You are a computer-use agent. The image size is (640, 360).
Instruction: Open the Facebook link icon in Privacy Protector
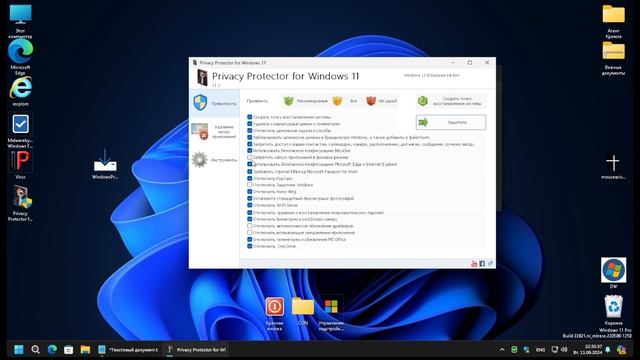point(482,264)
